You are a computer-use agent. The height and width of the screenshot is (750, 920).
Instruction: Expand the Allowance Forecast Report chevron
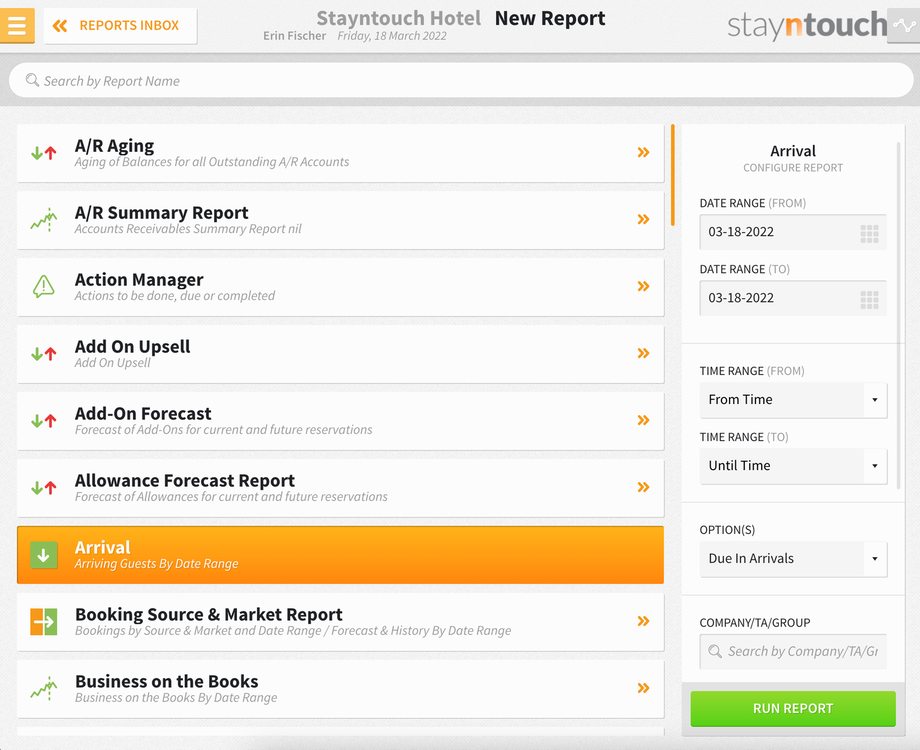(x=644, y=487)
